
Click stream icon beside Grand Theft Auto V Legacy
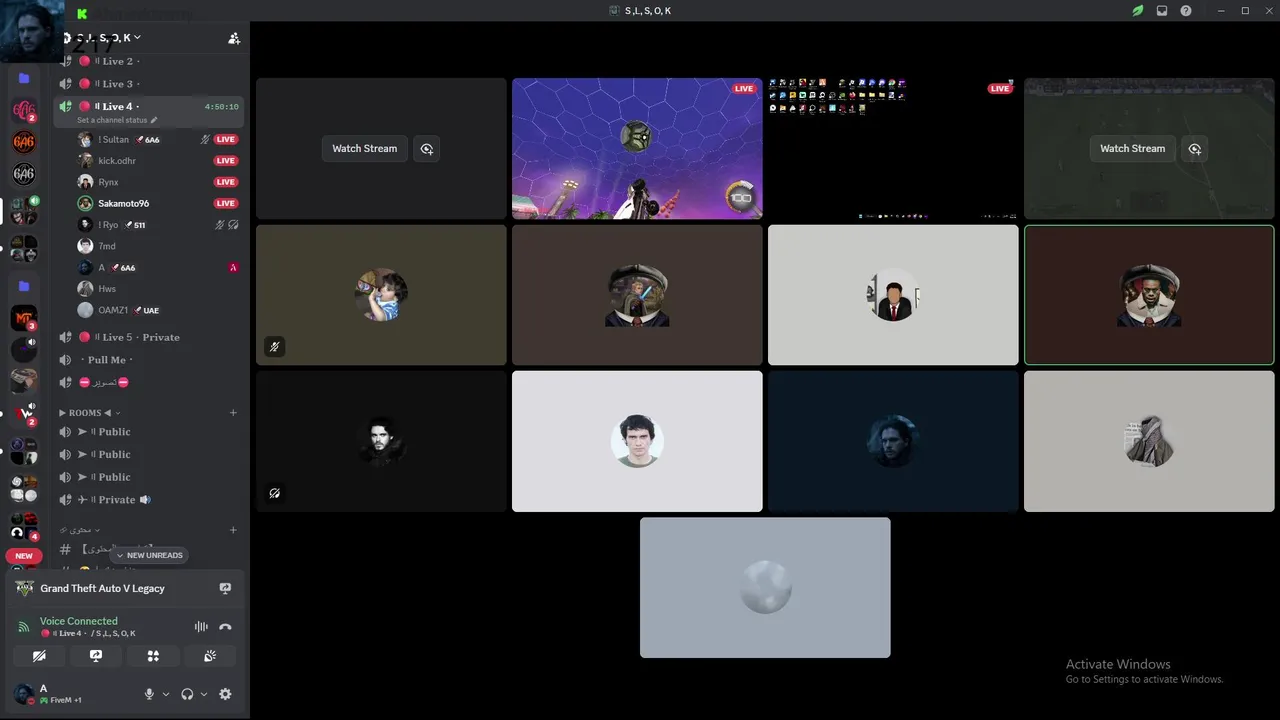225,589
